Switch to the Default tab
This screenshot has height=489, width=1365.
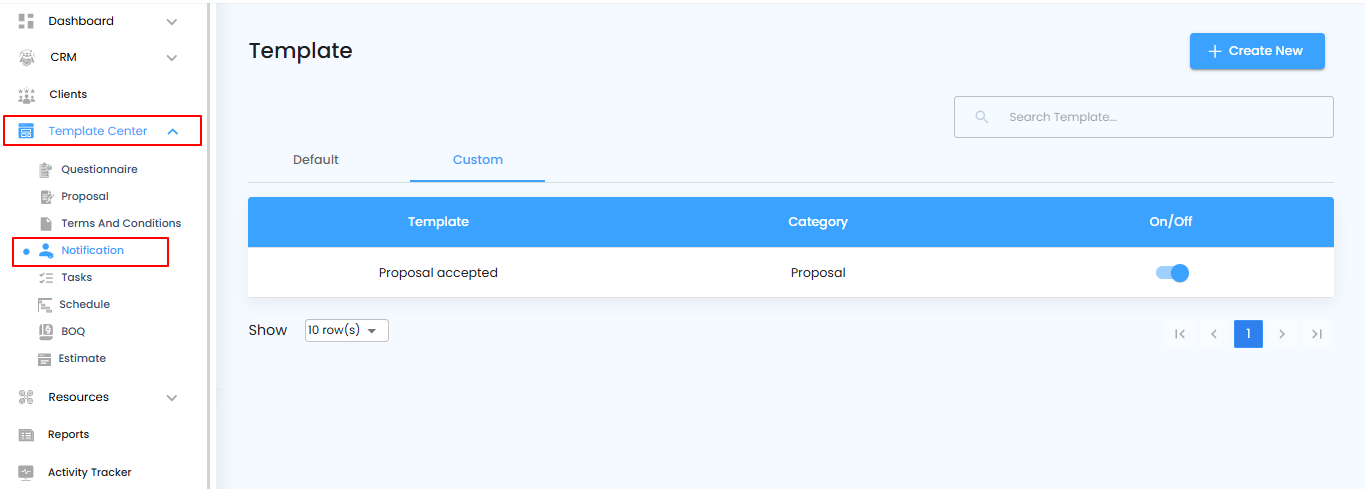[316, 160]
